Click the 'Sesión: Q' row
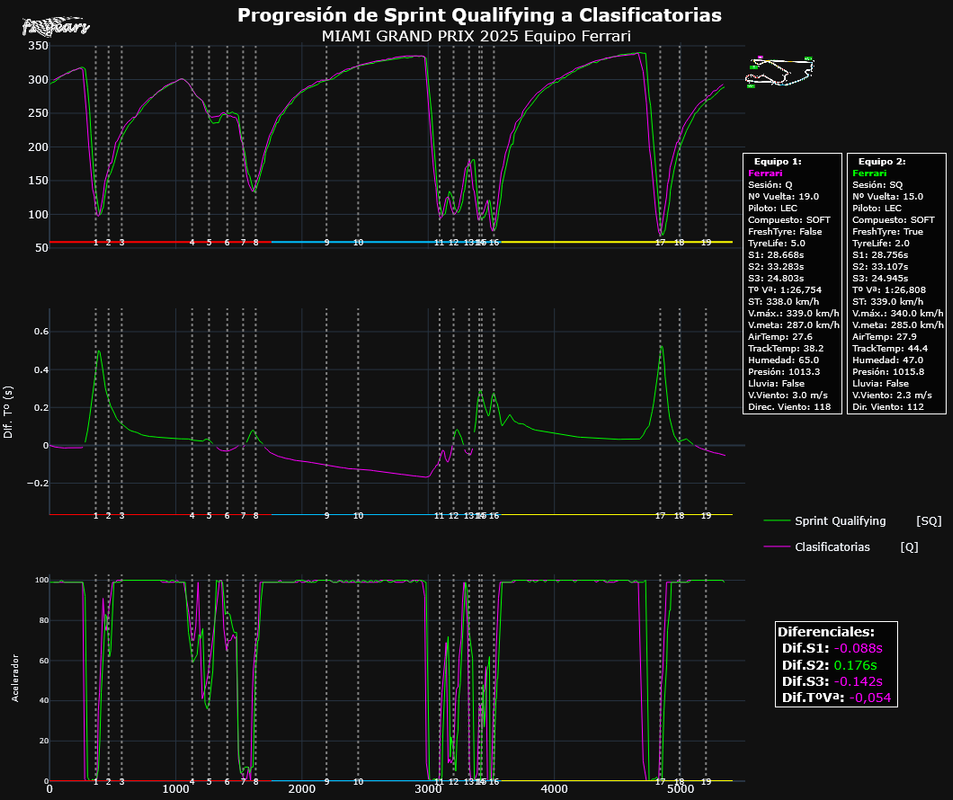Screen dimensions: 953x800 770,185
